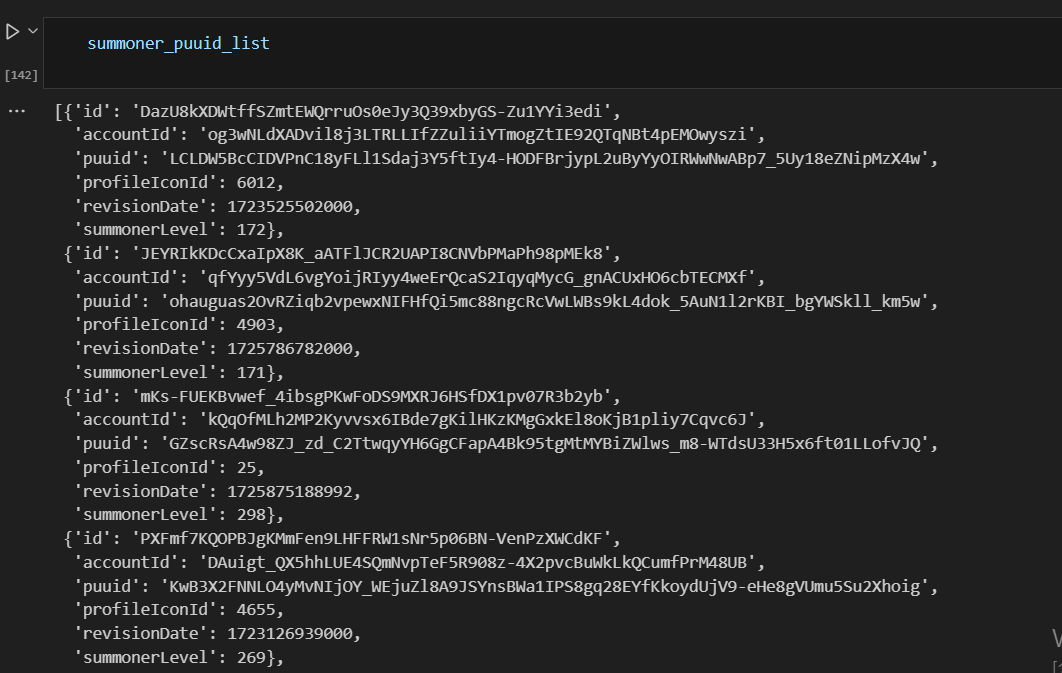Click profileIconId value 4903

click(255, 324)
